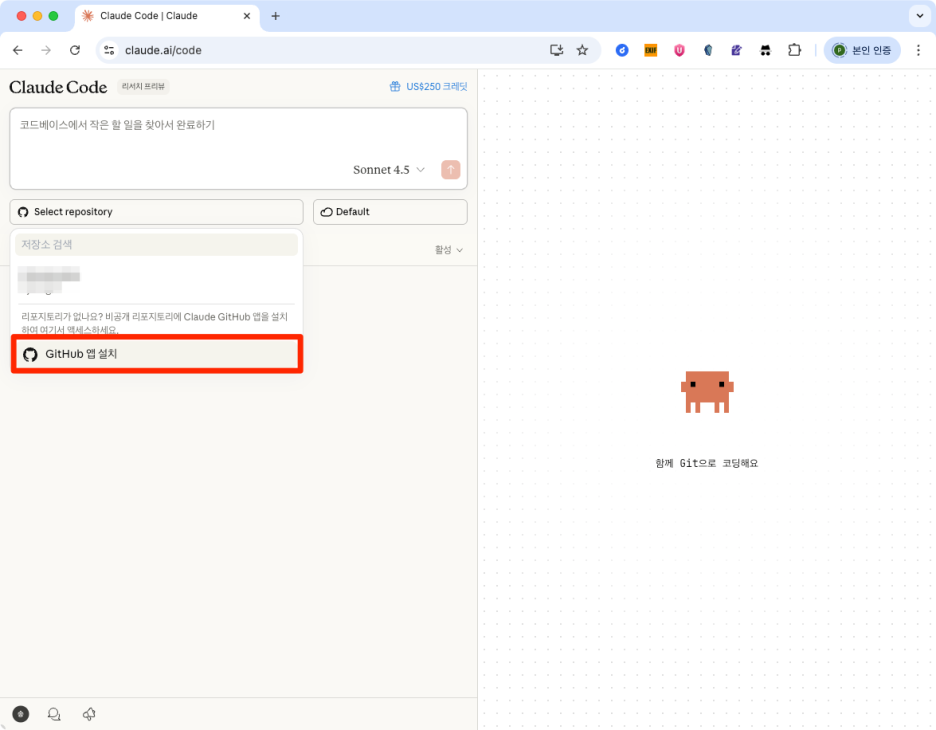Open the Default environment selector
Image resolution: width=936 pixels, height=730 pixels.
tap(390, 212)
